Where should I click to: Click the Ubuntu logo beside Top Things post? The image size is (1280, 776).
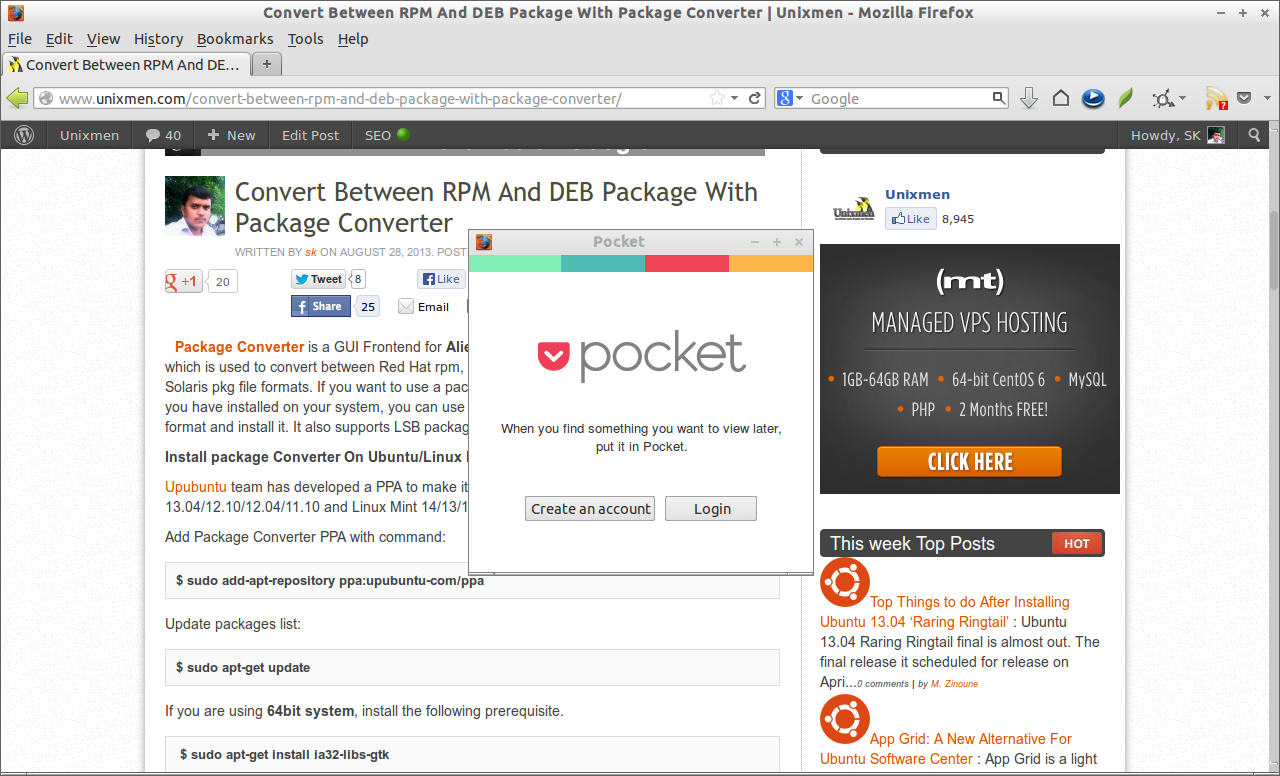point(845,582)
